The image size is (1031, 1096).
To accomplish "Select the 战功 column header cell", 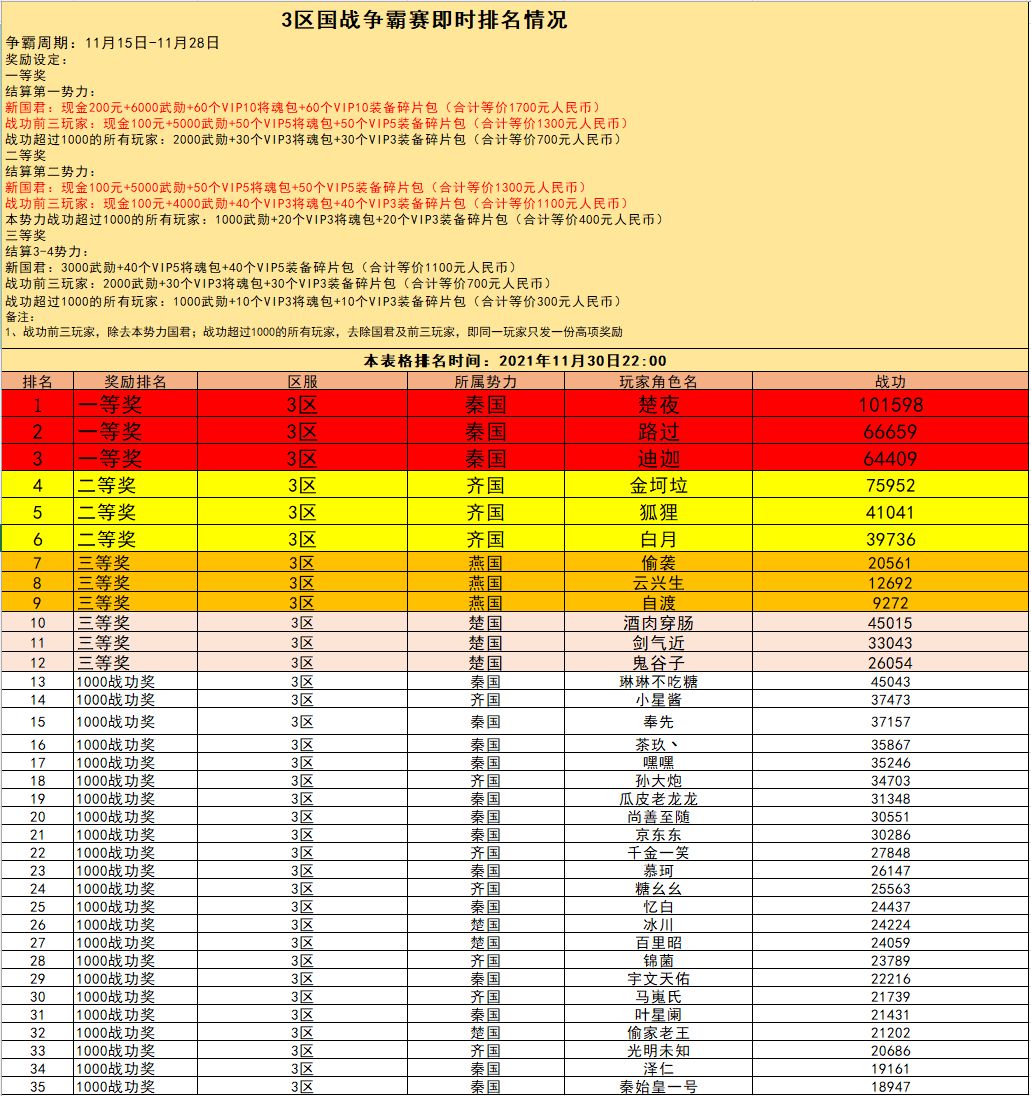I will click(890, 382).
